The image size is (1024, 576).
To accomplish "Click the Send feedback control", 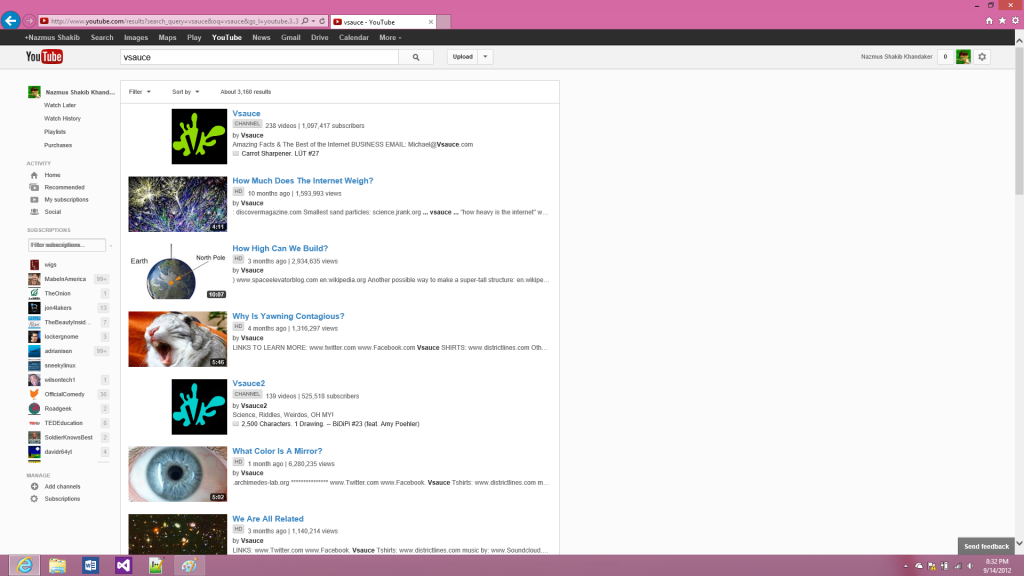I will [986, 546].
